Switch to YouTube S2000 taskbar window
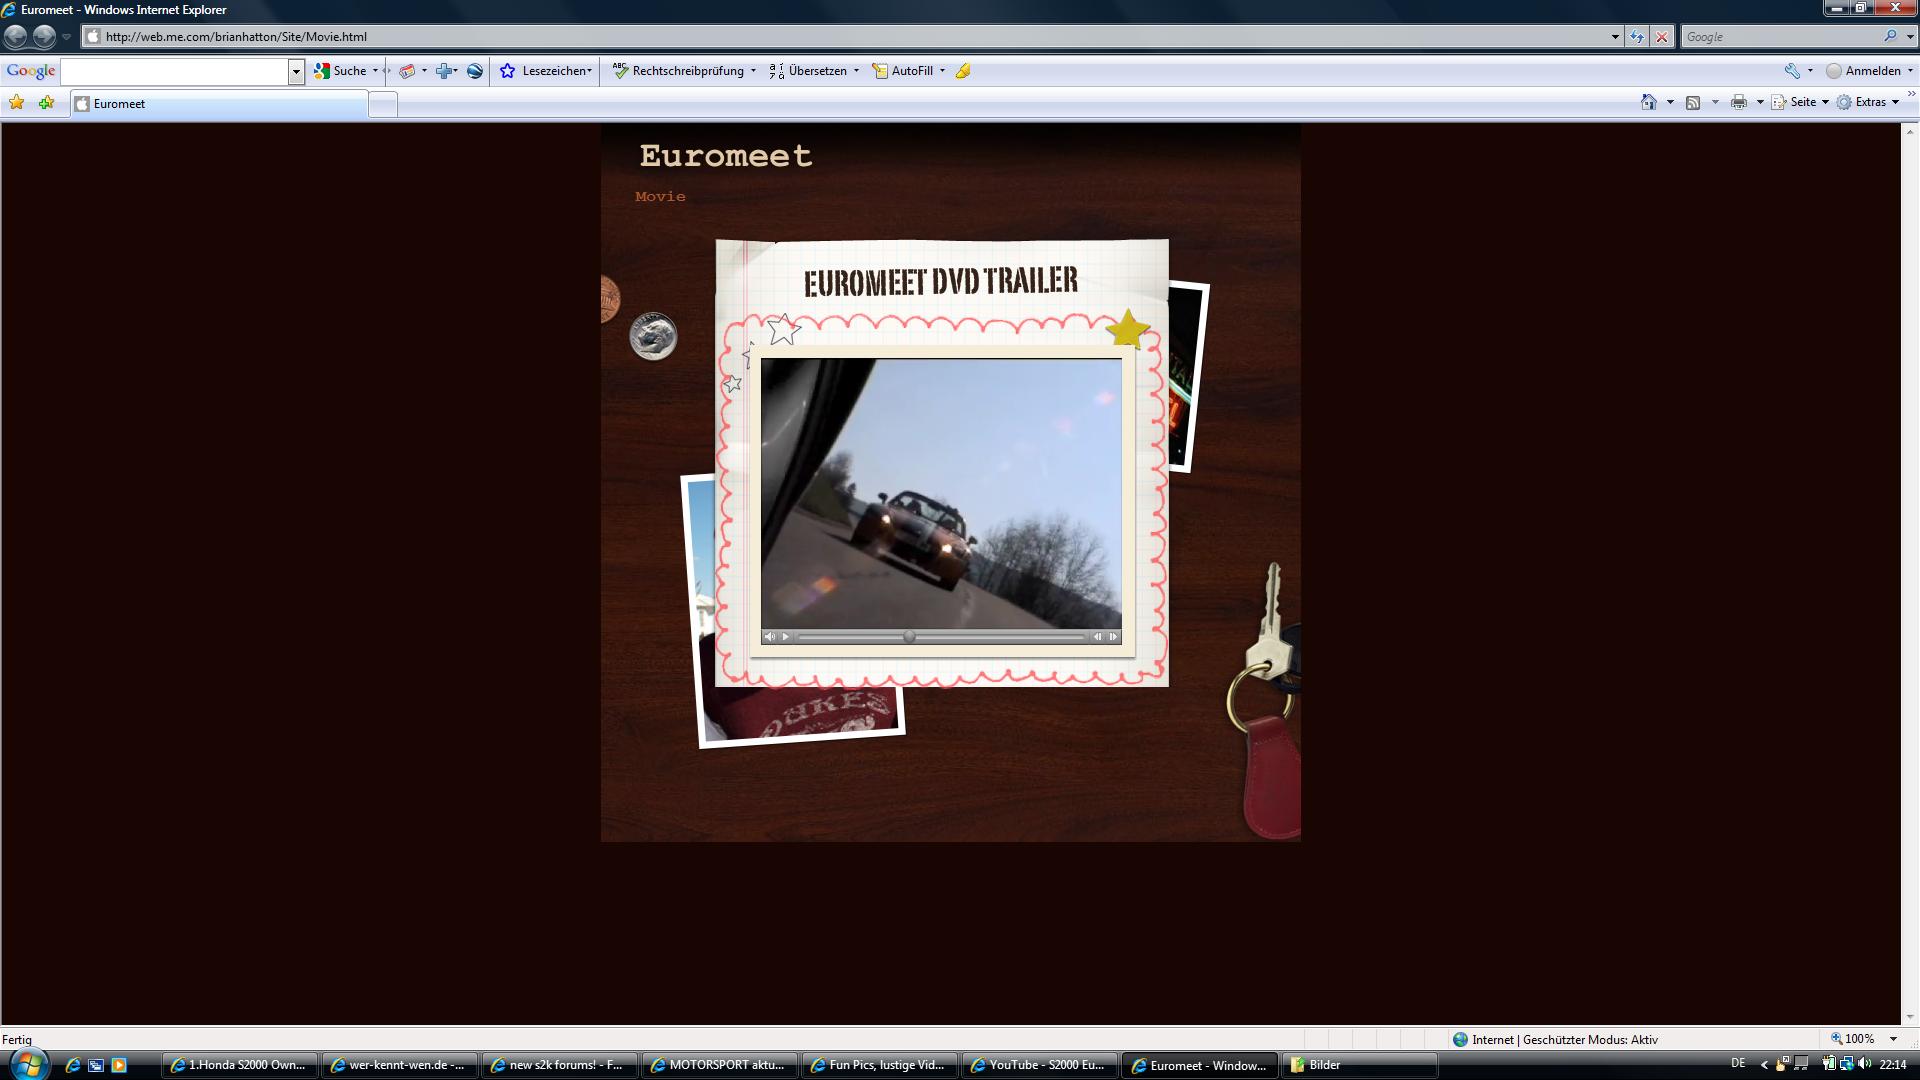 pos(1038,1065)
